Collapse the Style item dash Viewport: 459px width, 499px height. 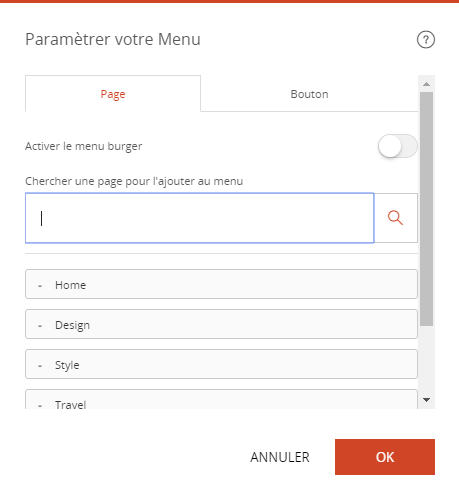tap(40, 366)
